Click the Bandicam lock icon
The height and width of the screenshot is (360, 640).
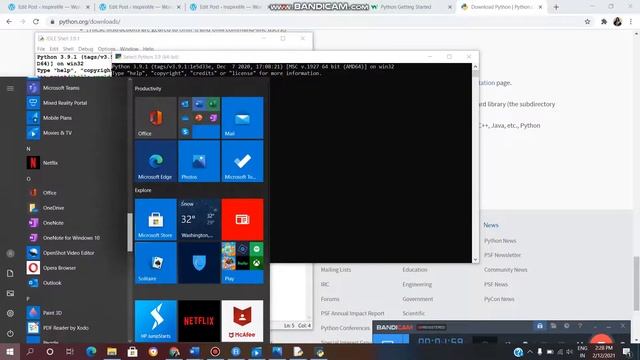point(540,326)
